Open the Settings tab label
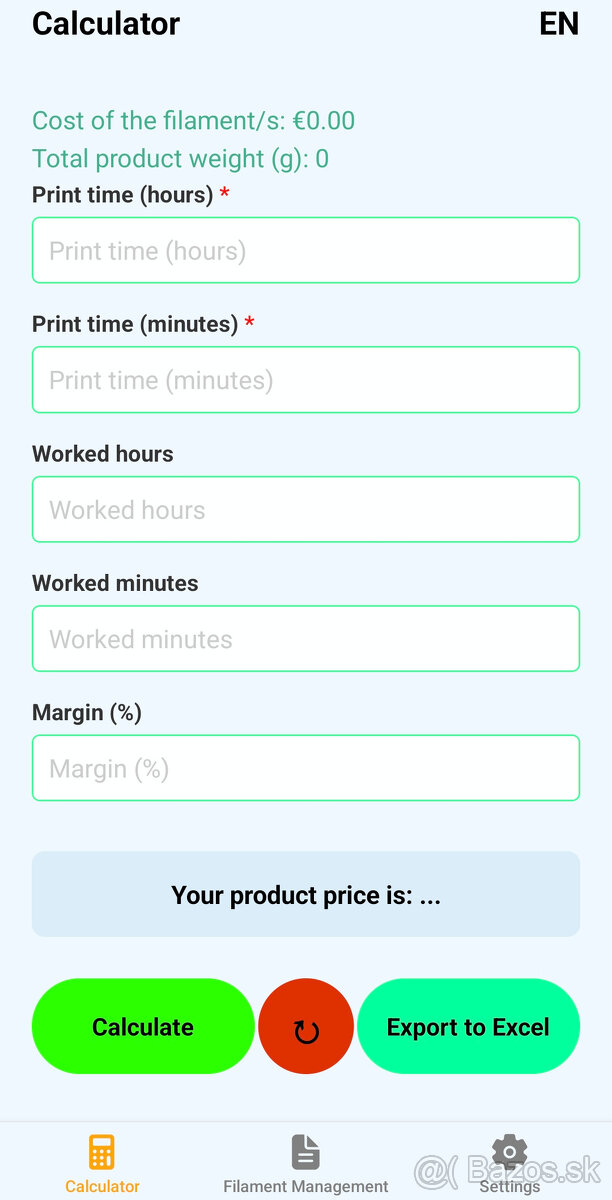 pos(510,1186)
